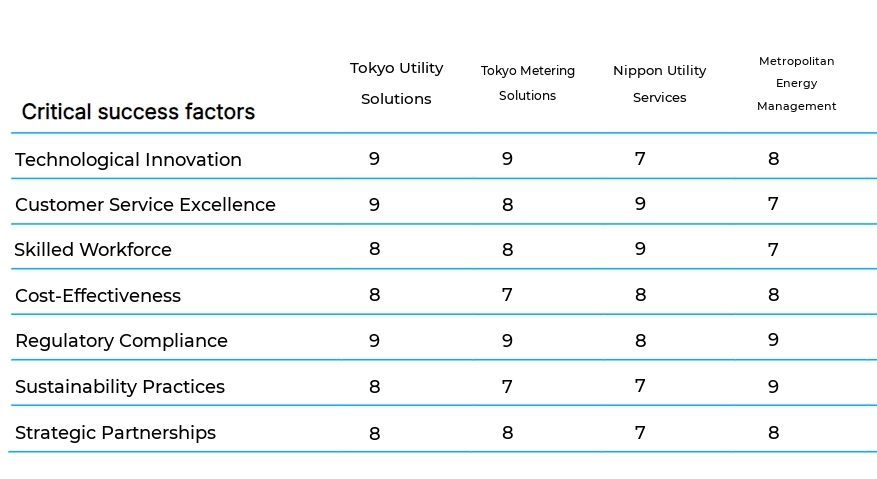877x479 pixels.
Task: Click the Metropolitan Energy Management column header
Action: 796,83
